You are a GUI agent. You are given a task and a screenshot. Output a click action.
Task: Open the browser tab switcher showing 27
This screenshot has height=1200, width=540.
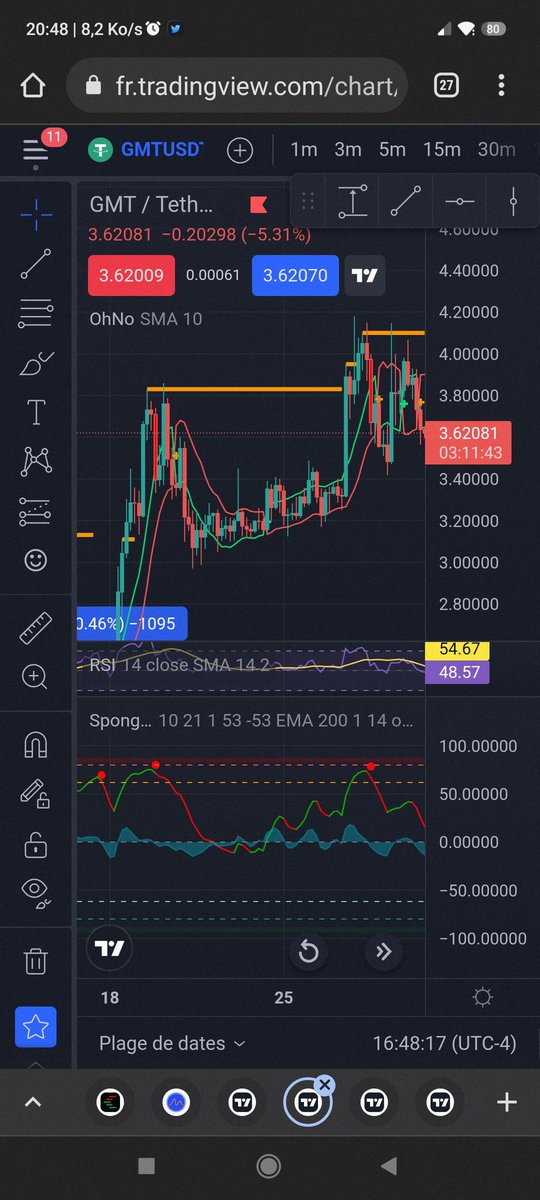[446, 86]
